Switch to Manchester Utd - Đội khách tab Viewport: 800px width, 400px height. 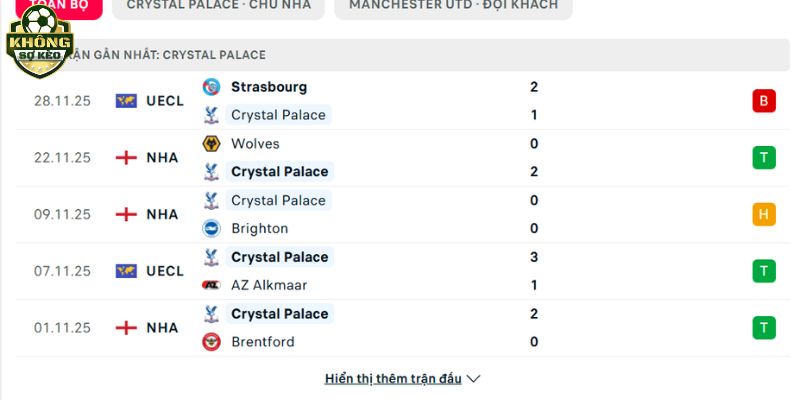454,5
